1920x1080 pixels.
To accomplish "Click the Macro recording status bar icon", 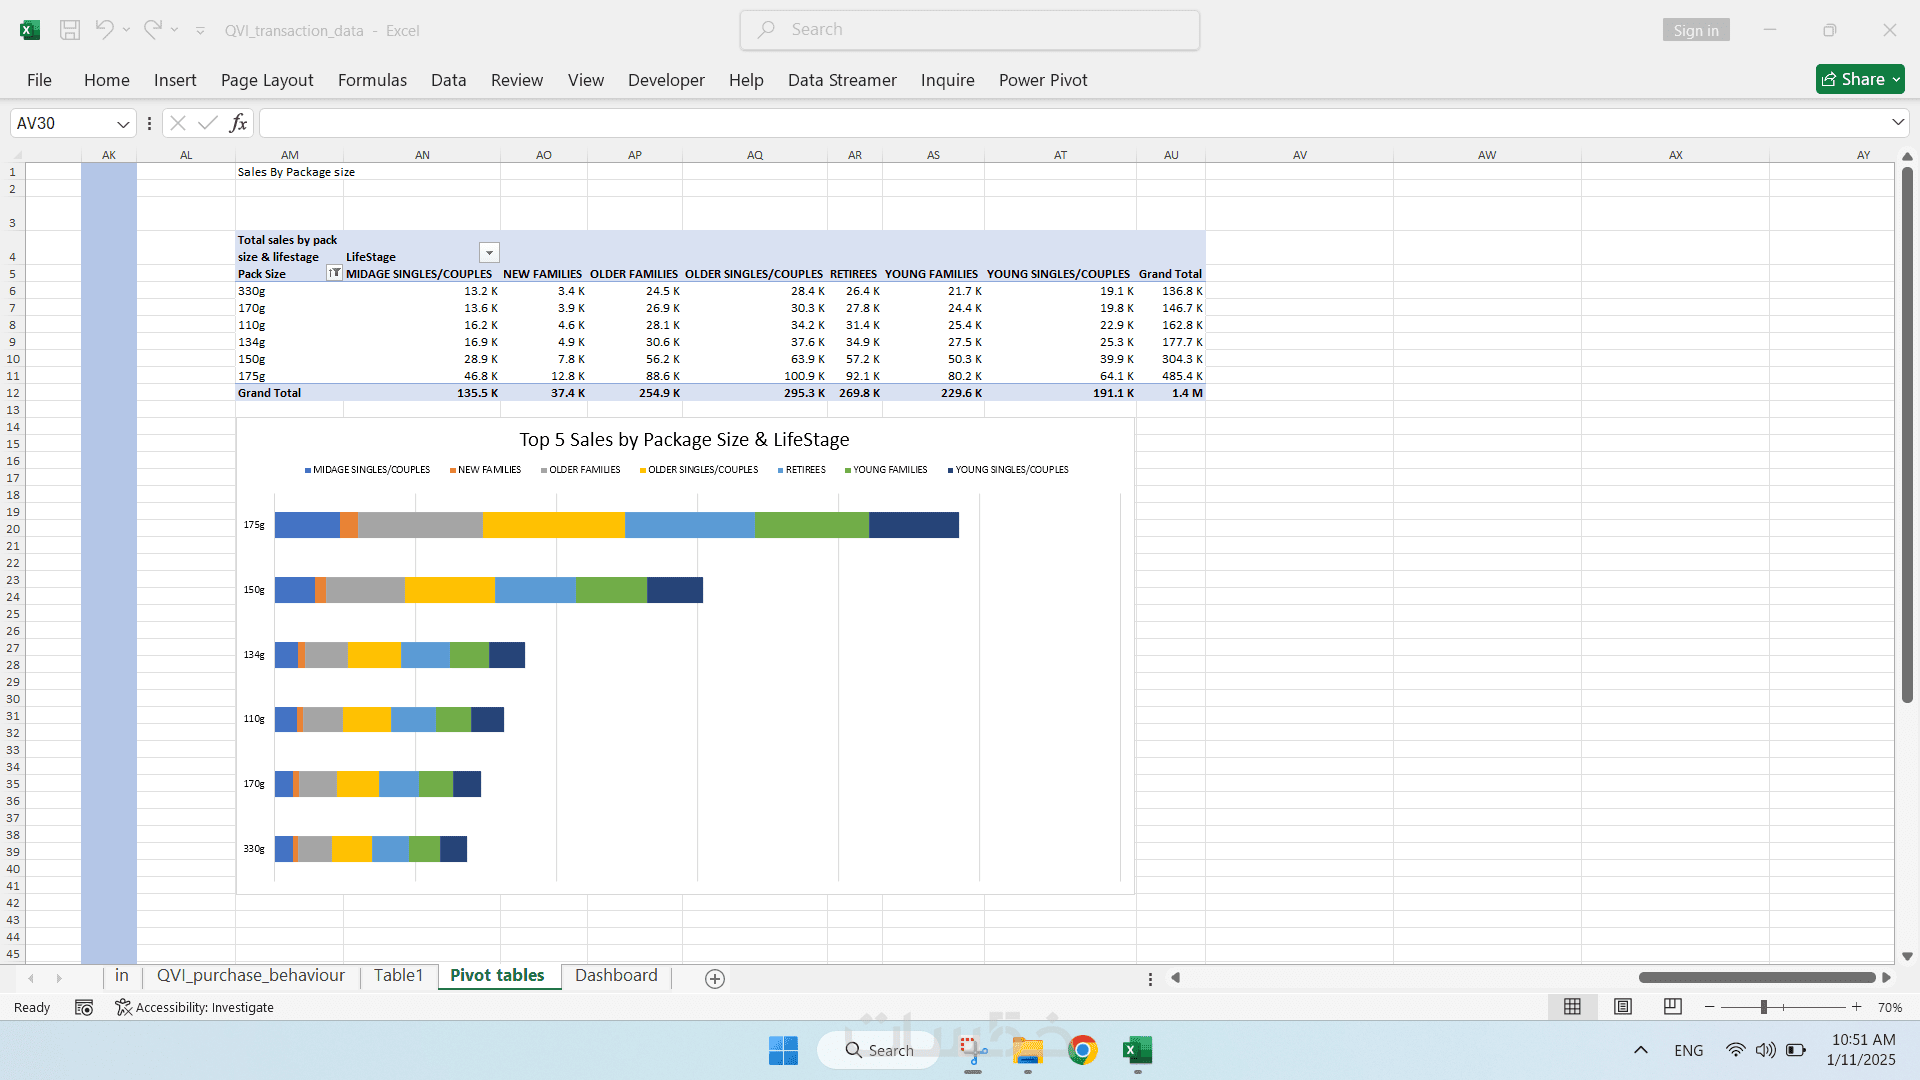I will click(84, 1007).
